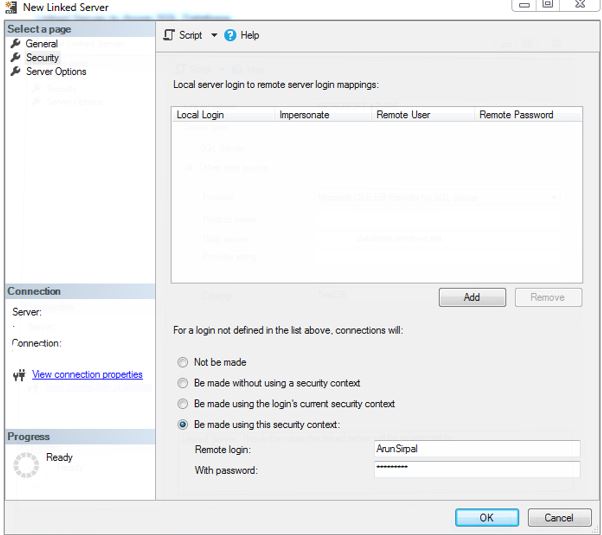This screenshot has height=535, width=602.
Task: Click OK to confirm linked server
Action: tap(486, 518)
